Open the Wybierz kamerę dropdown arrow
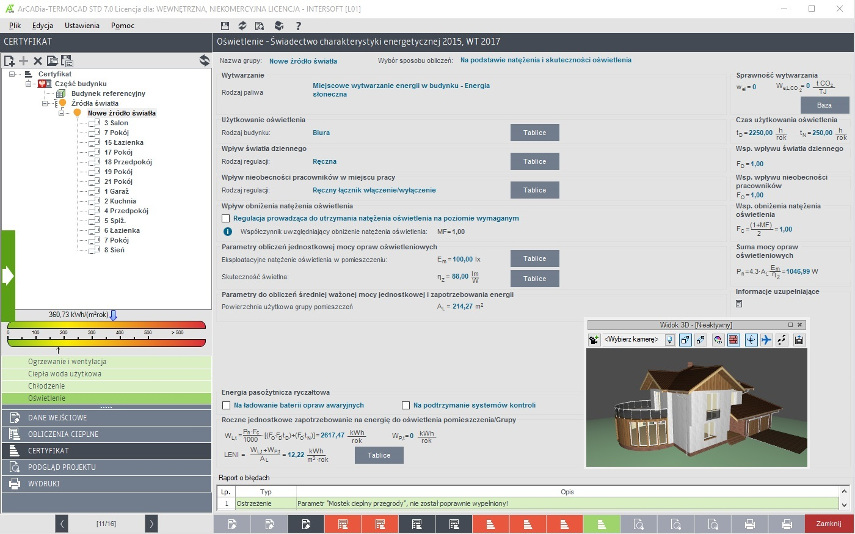This screenshot has width=855, height=534. tap(670, 340)
